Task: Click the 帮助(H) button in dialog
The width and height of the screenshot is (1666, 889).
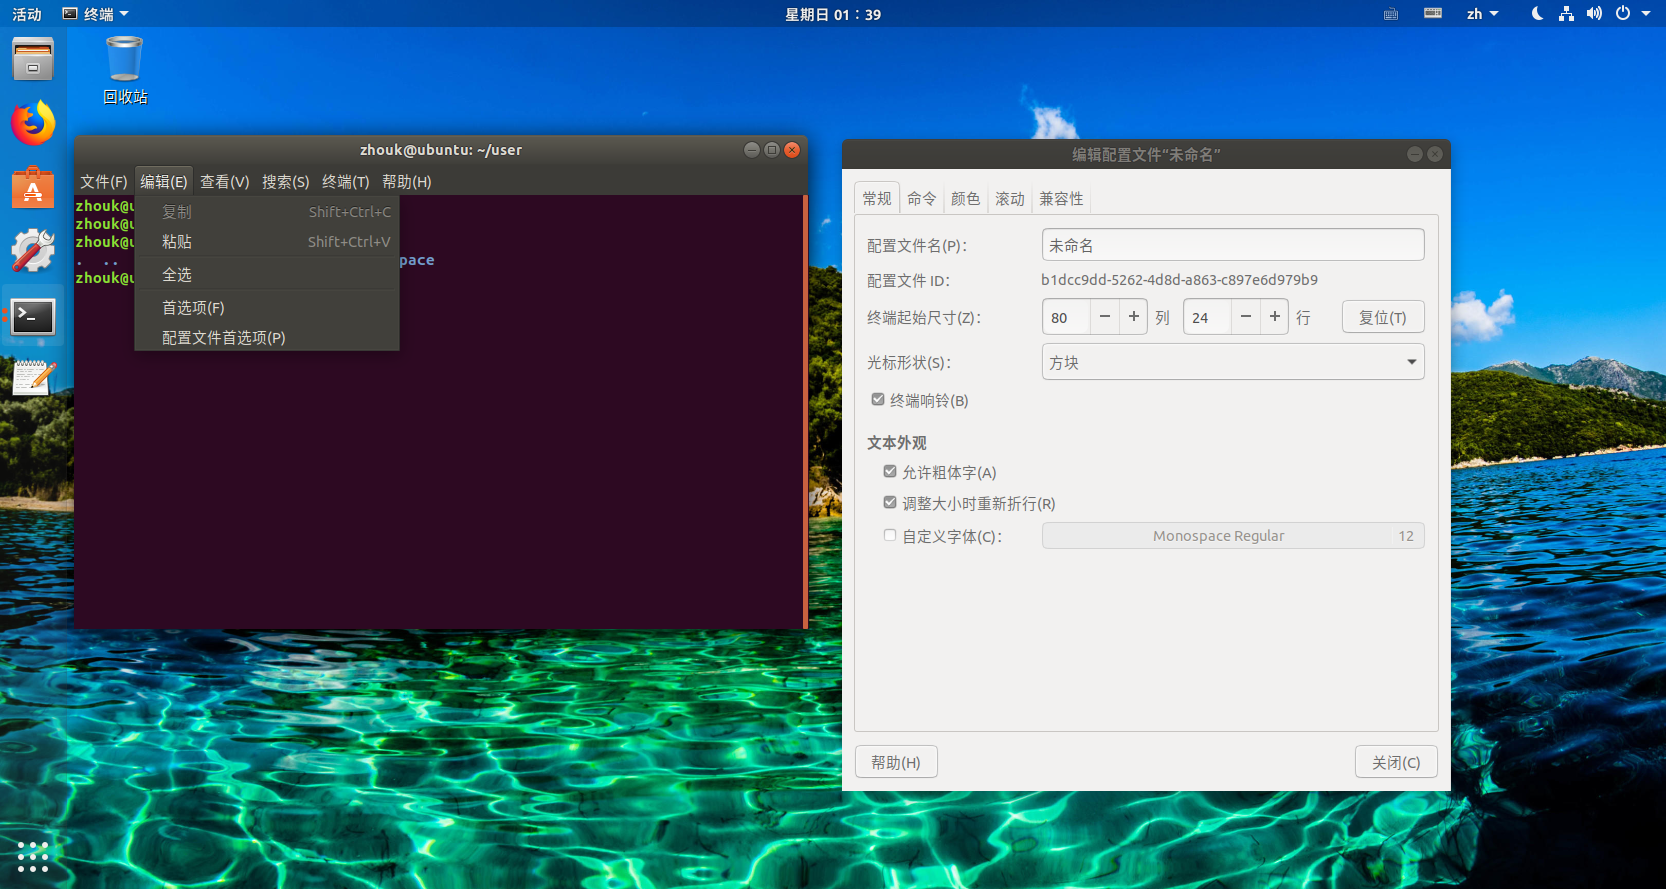Action: (x=896, y=762)
